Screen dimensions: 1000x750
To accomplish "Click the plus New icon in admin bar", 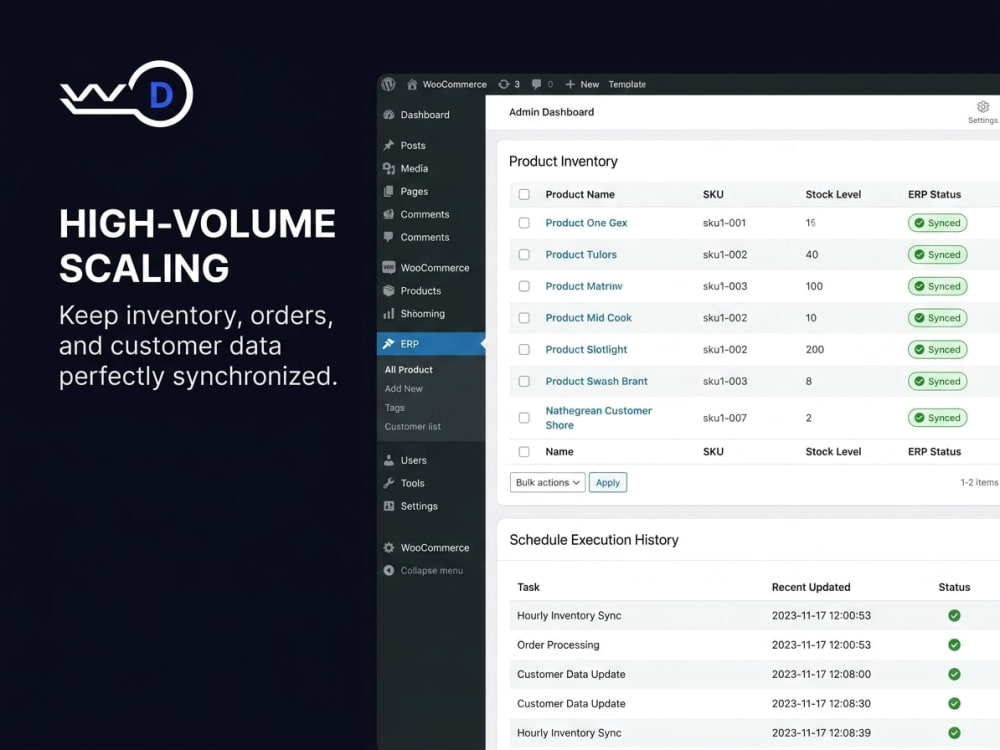I will click(570, 84).
